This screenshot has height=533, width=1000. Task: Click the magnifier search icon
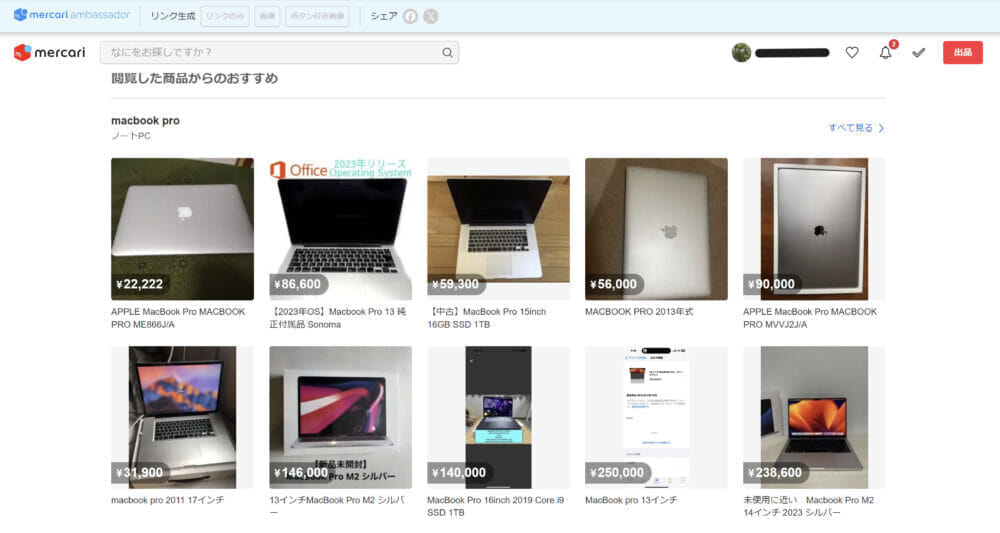click(x=447, y=52)
